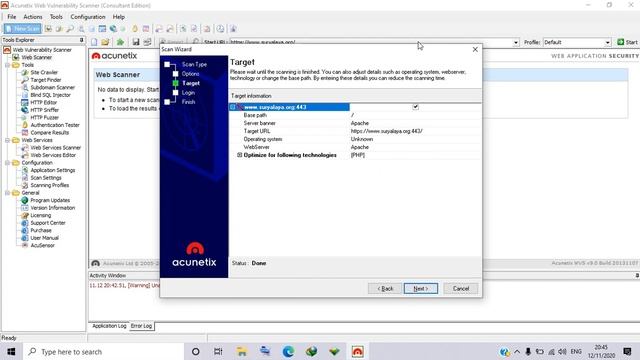
Task: Switch to Application Log tab
Action: 109,326
